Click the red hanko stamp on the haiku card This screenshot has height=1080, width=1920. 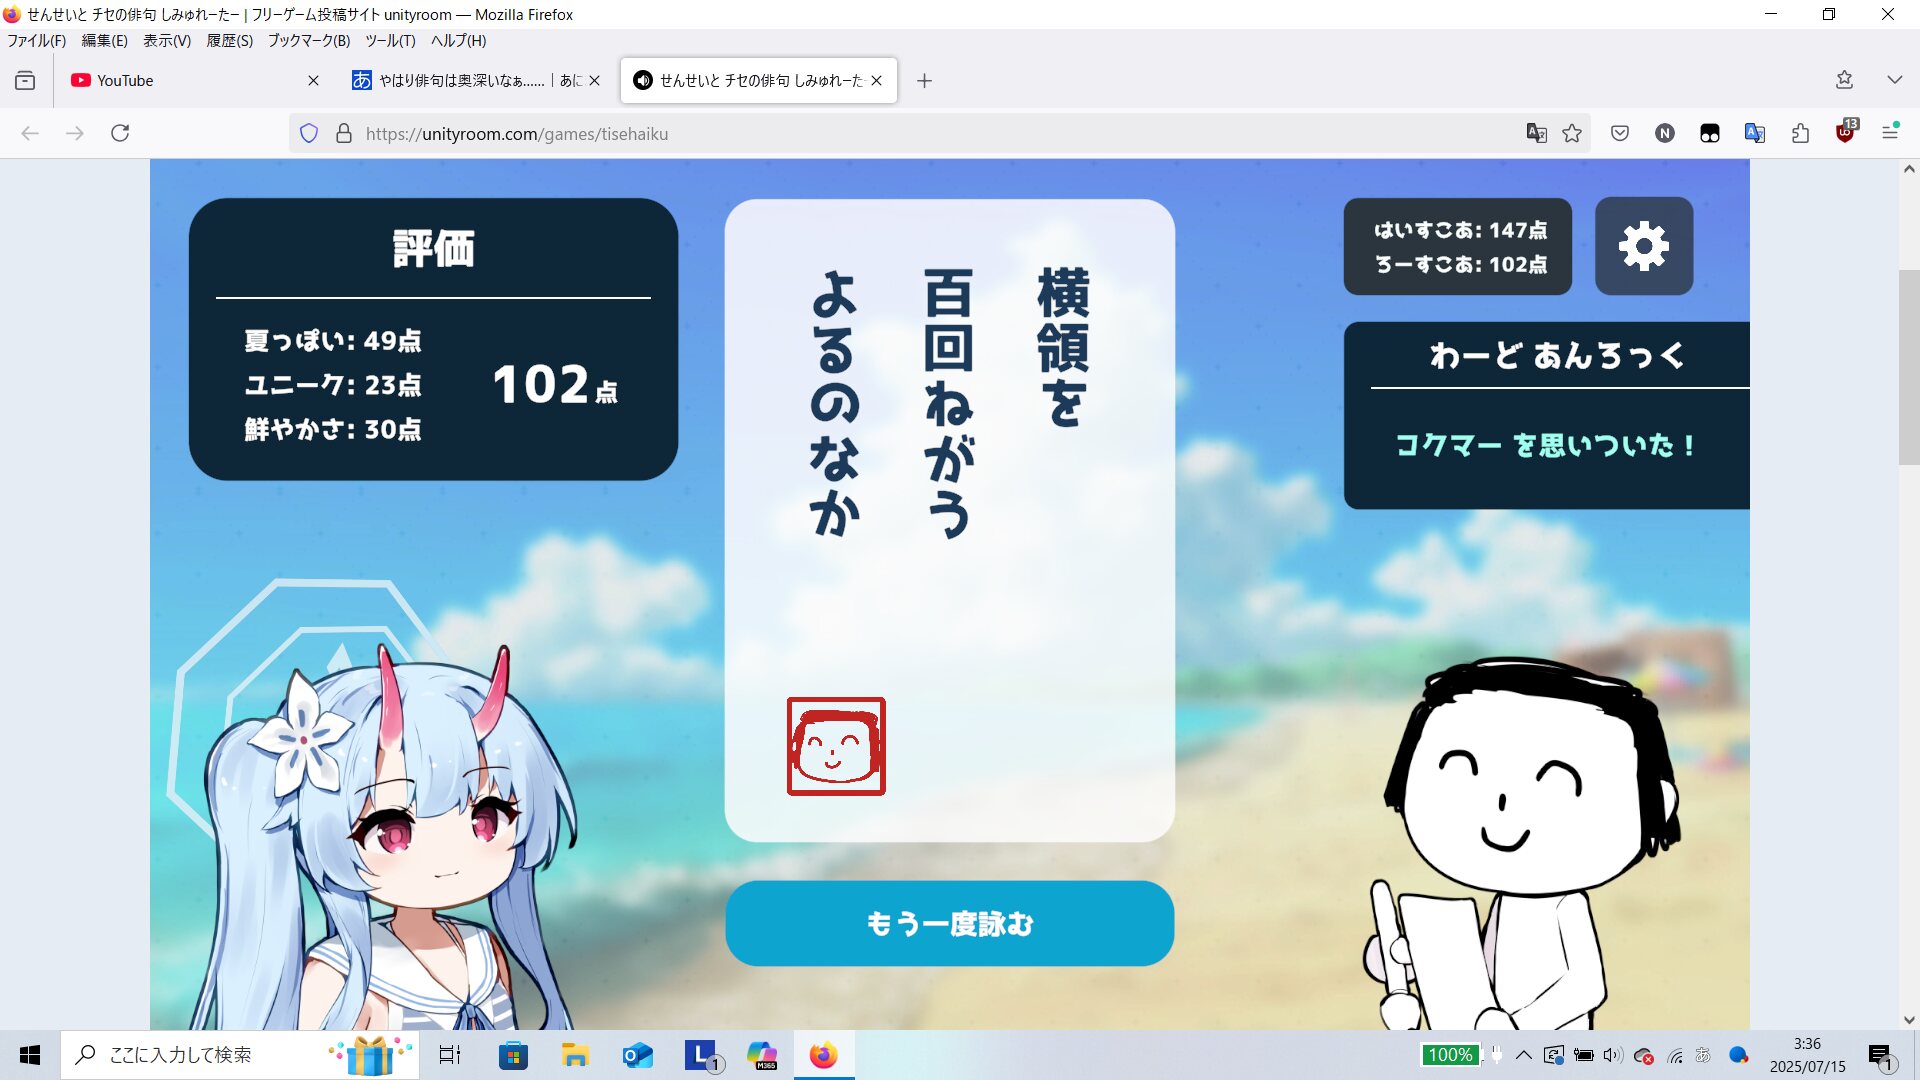coord(836,747)
